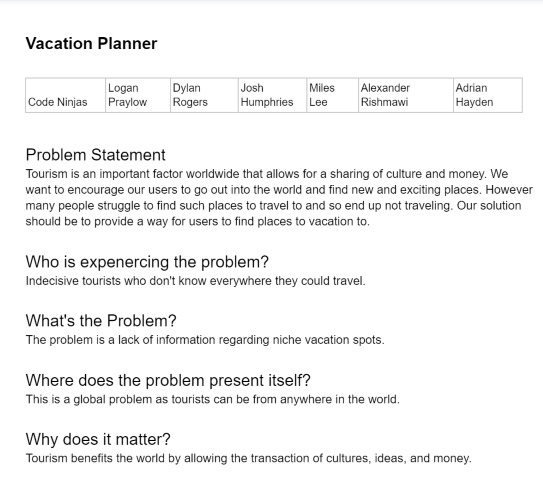
Task: Select the Dylan Rogers cell
Action: [204, 95]
